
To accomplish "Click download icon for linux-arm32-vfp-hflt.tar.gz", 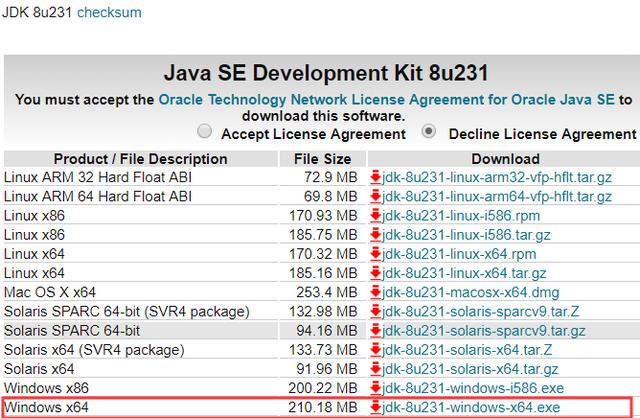I will coord(375,178).
